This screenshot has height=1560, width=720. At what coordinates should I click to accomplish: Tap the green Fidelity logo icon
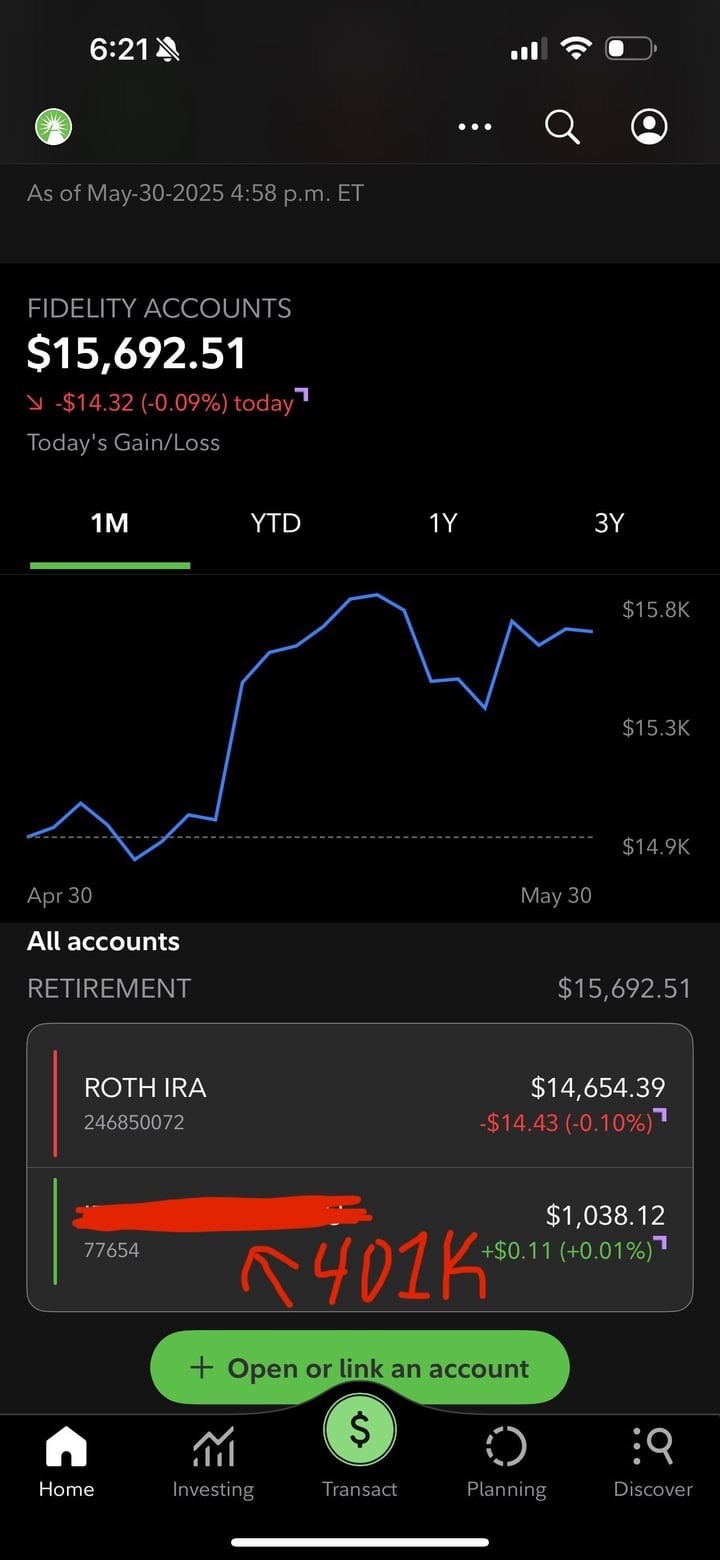coord(53,127)
